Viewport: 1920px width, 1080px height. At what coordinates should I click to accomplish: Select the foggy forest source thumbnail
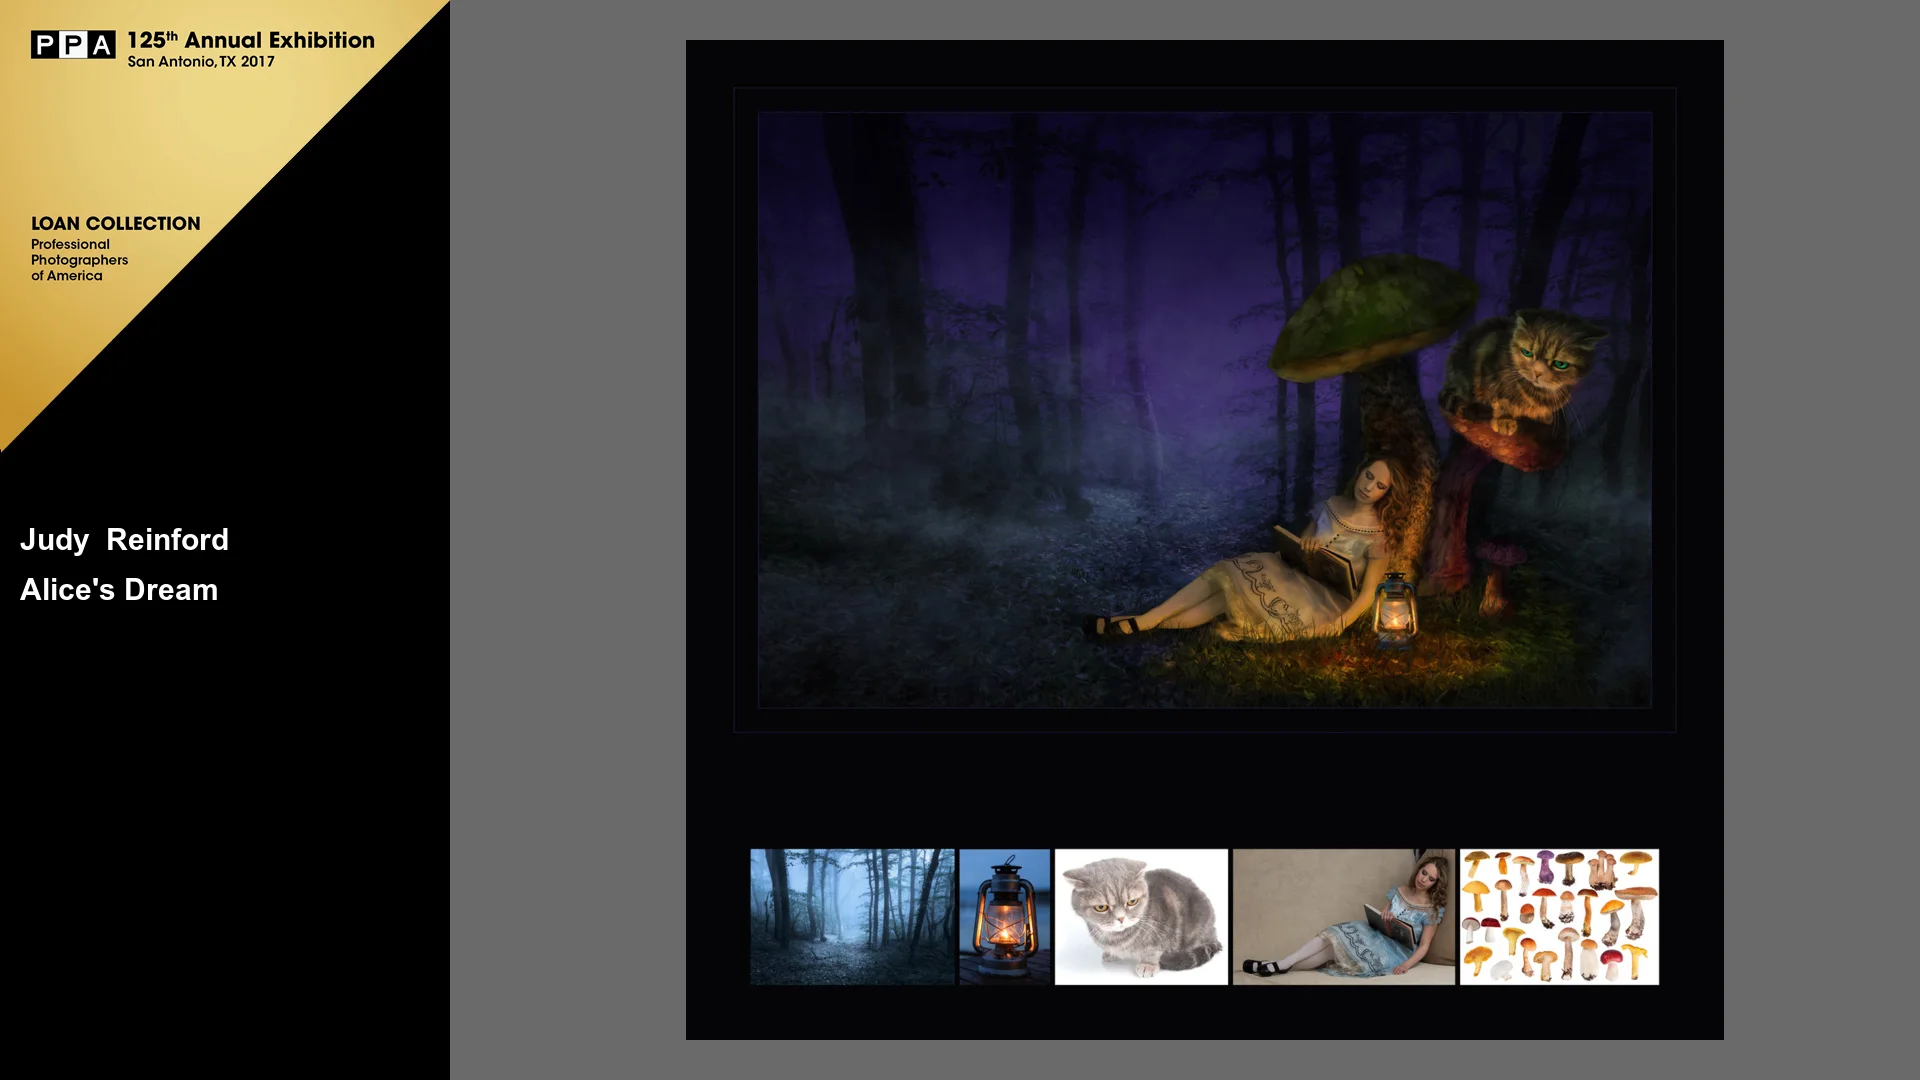[x=852, y=917]
